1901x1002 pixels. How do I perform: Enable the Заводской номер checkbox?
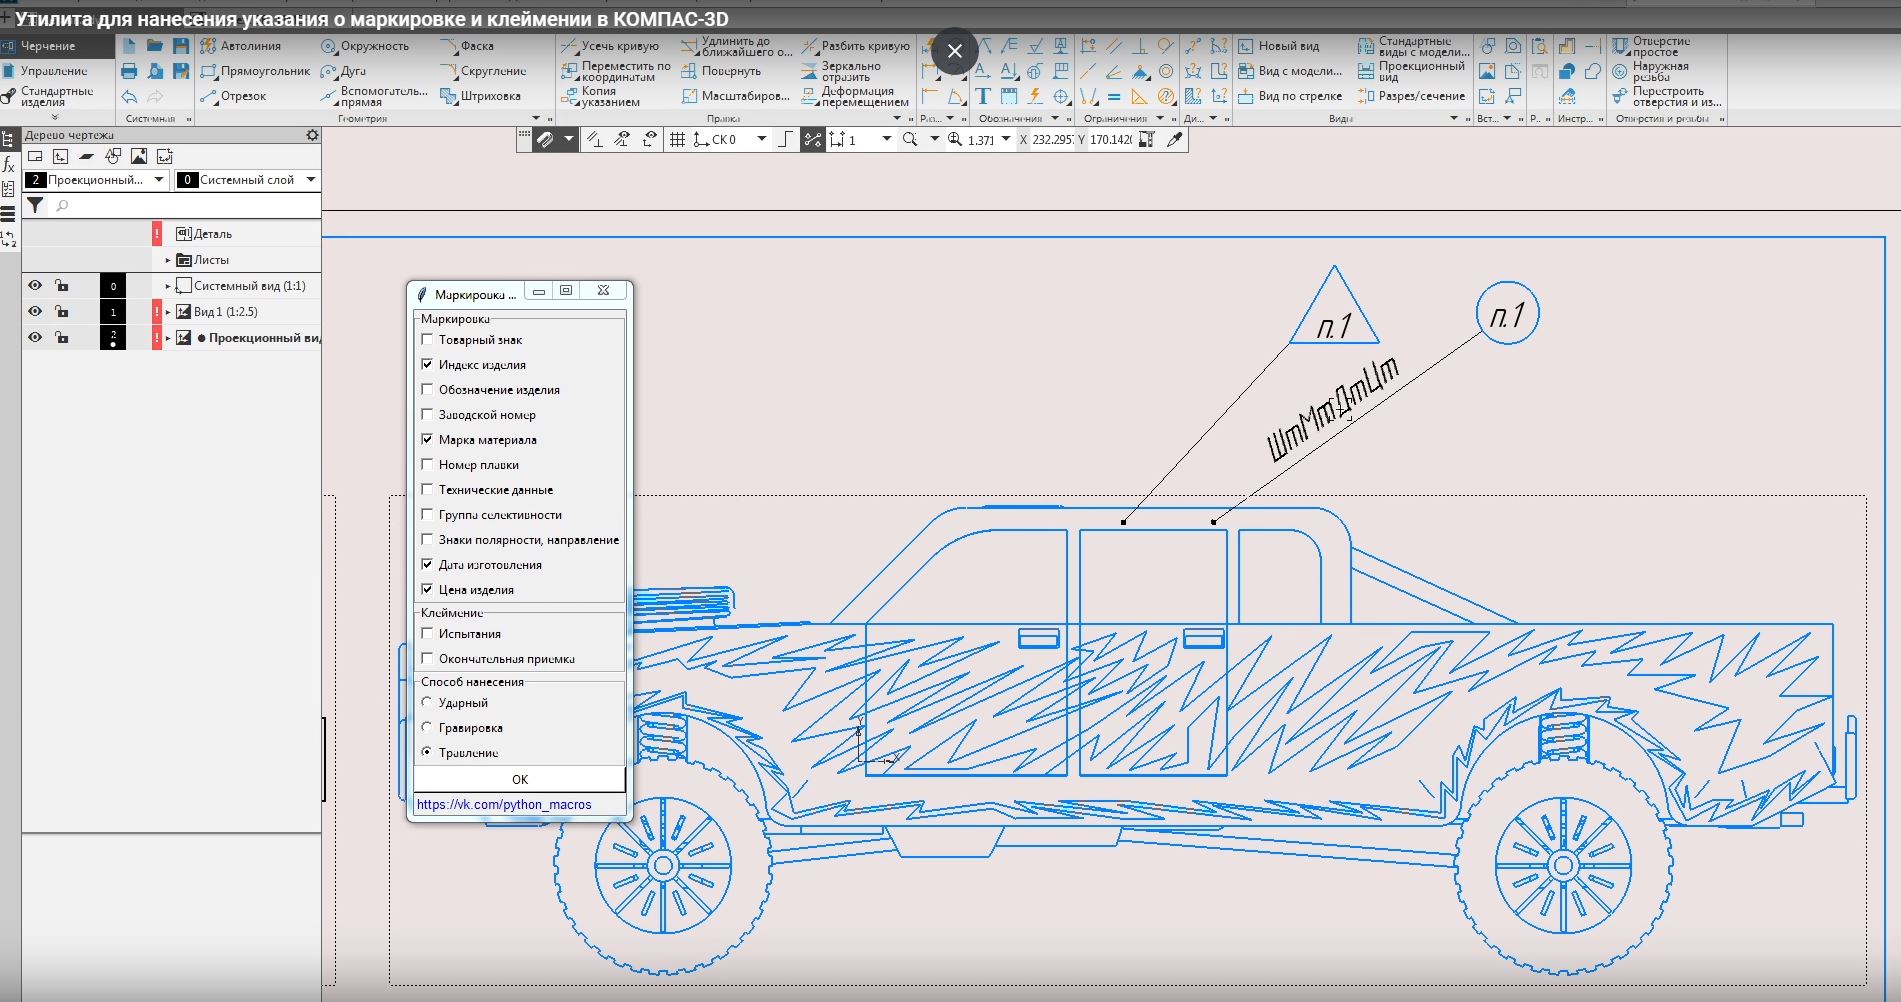427,415
